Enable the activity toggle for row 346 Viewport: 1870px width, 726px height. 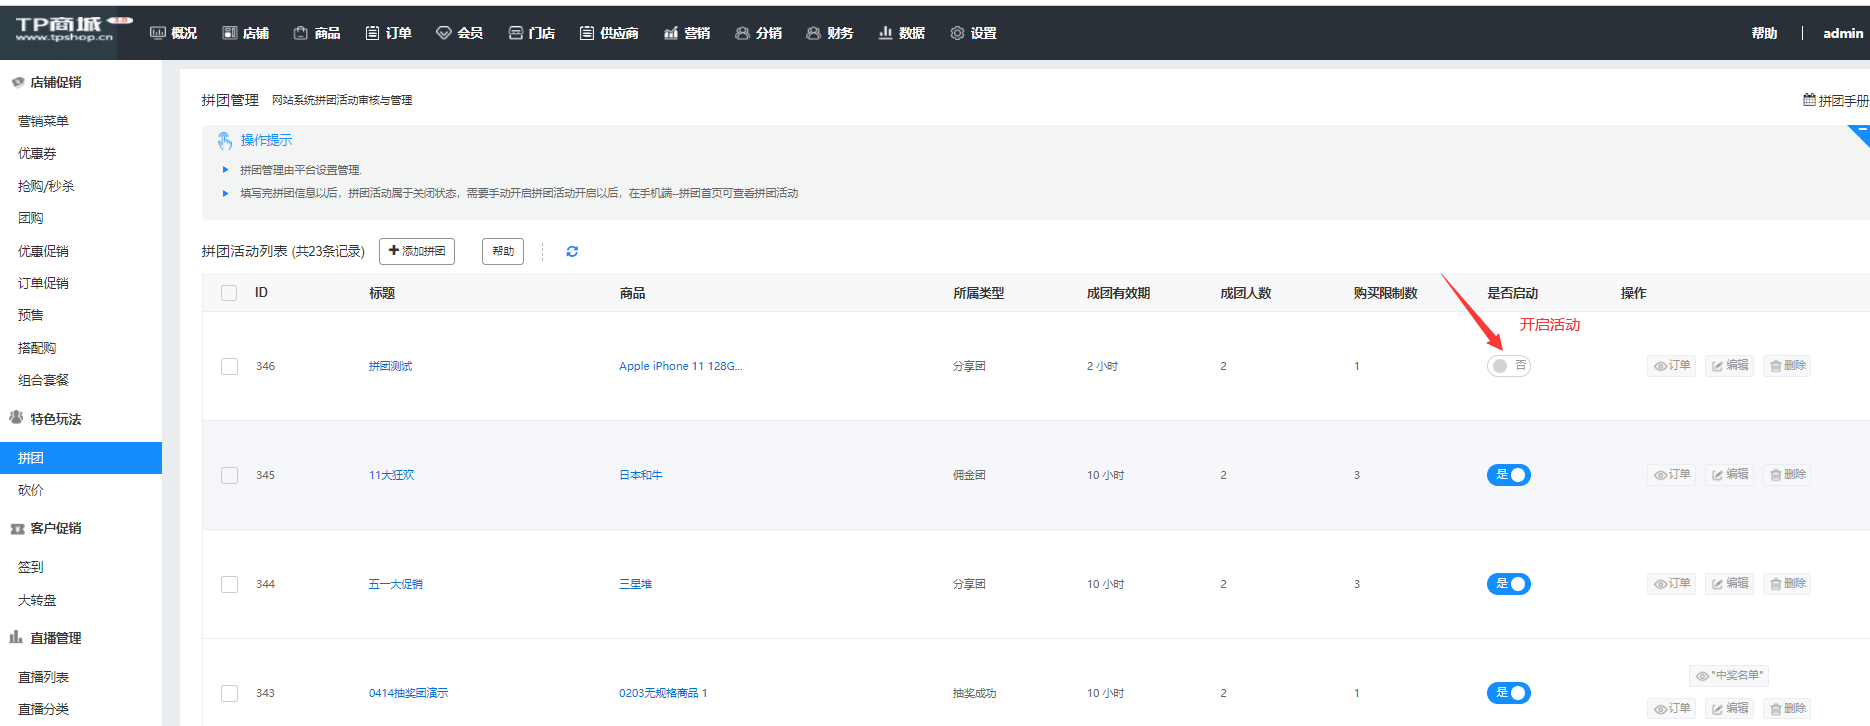(1508, 366)
